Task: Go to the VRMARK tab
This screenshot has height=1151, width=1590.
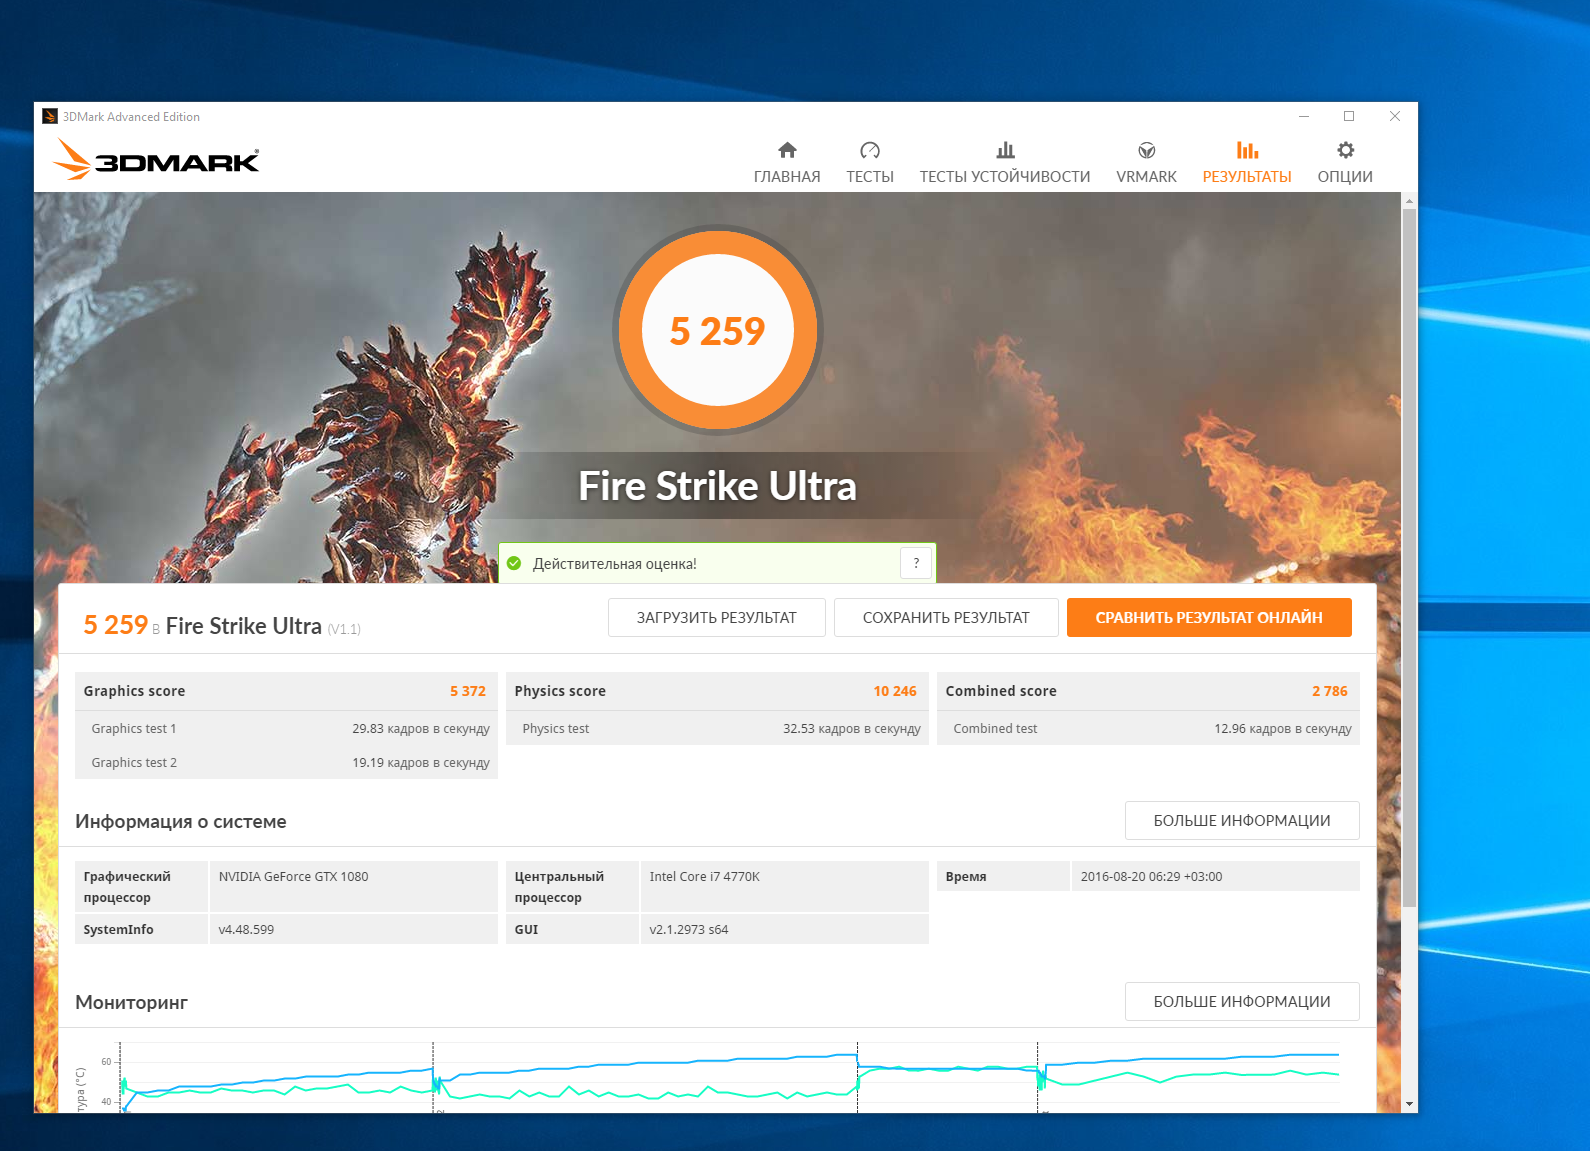Action: (1147, 163)
